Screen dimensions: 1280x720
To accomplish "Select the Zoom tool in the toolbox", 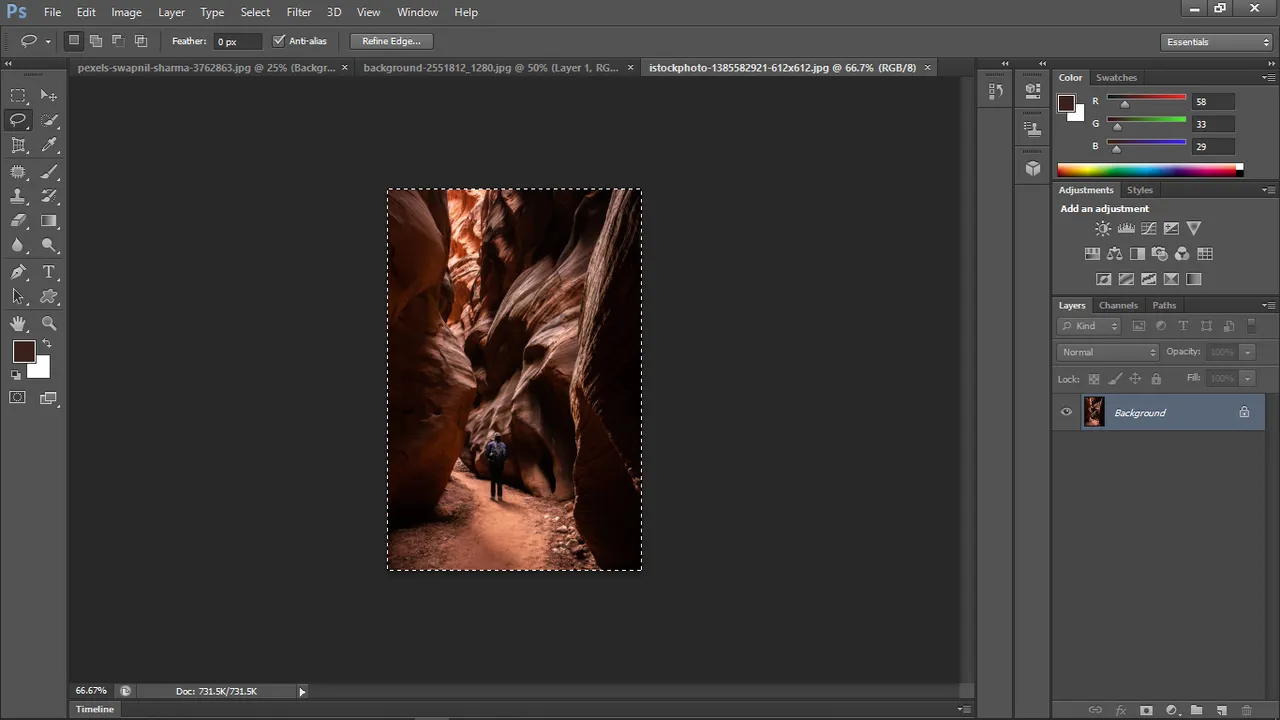I will tap(49, 323).
